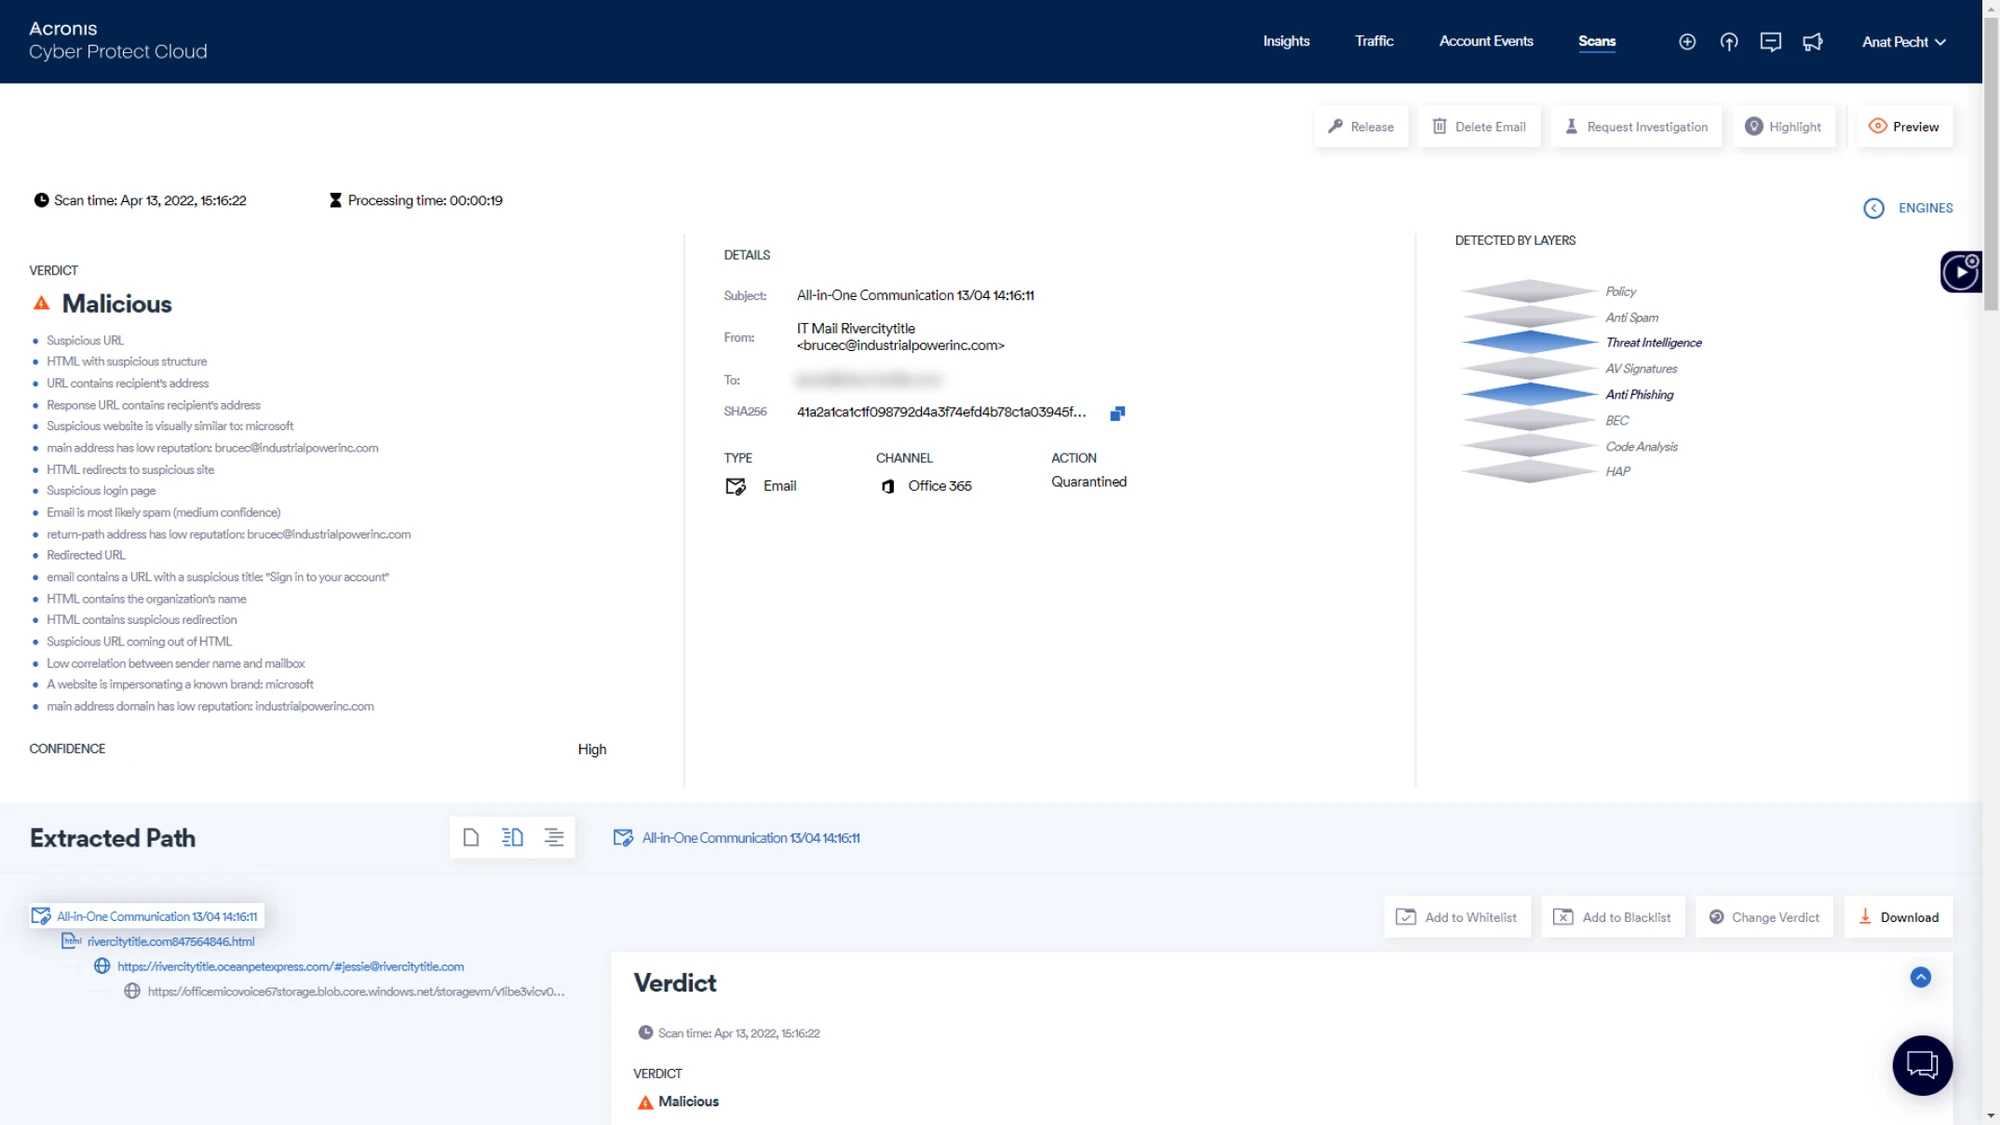Click the Acronis Cyber Protect Cloud logo
The width and height of the screenshot is (2000, 1125).
coord(118,40)
